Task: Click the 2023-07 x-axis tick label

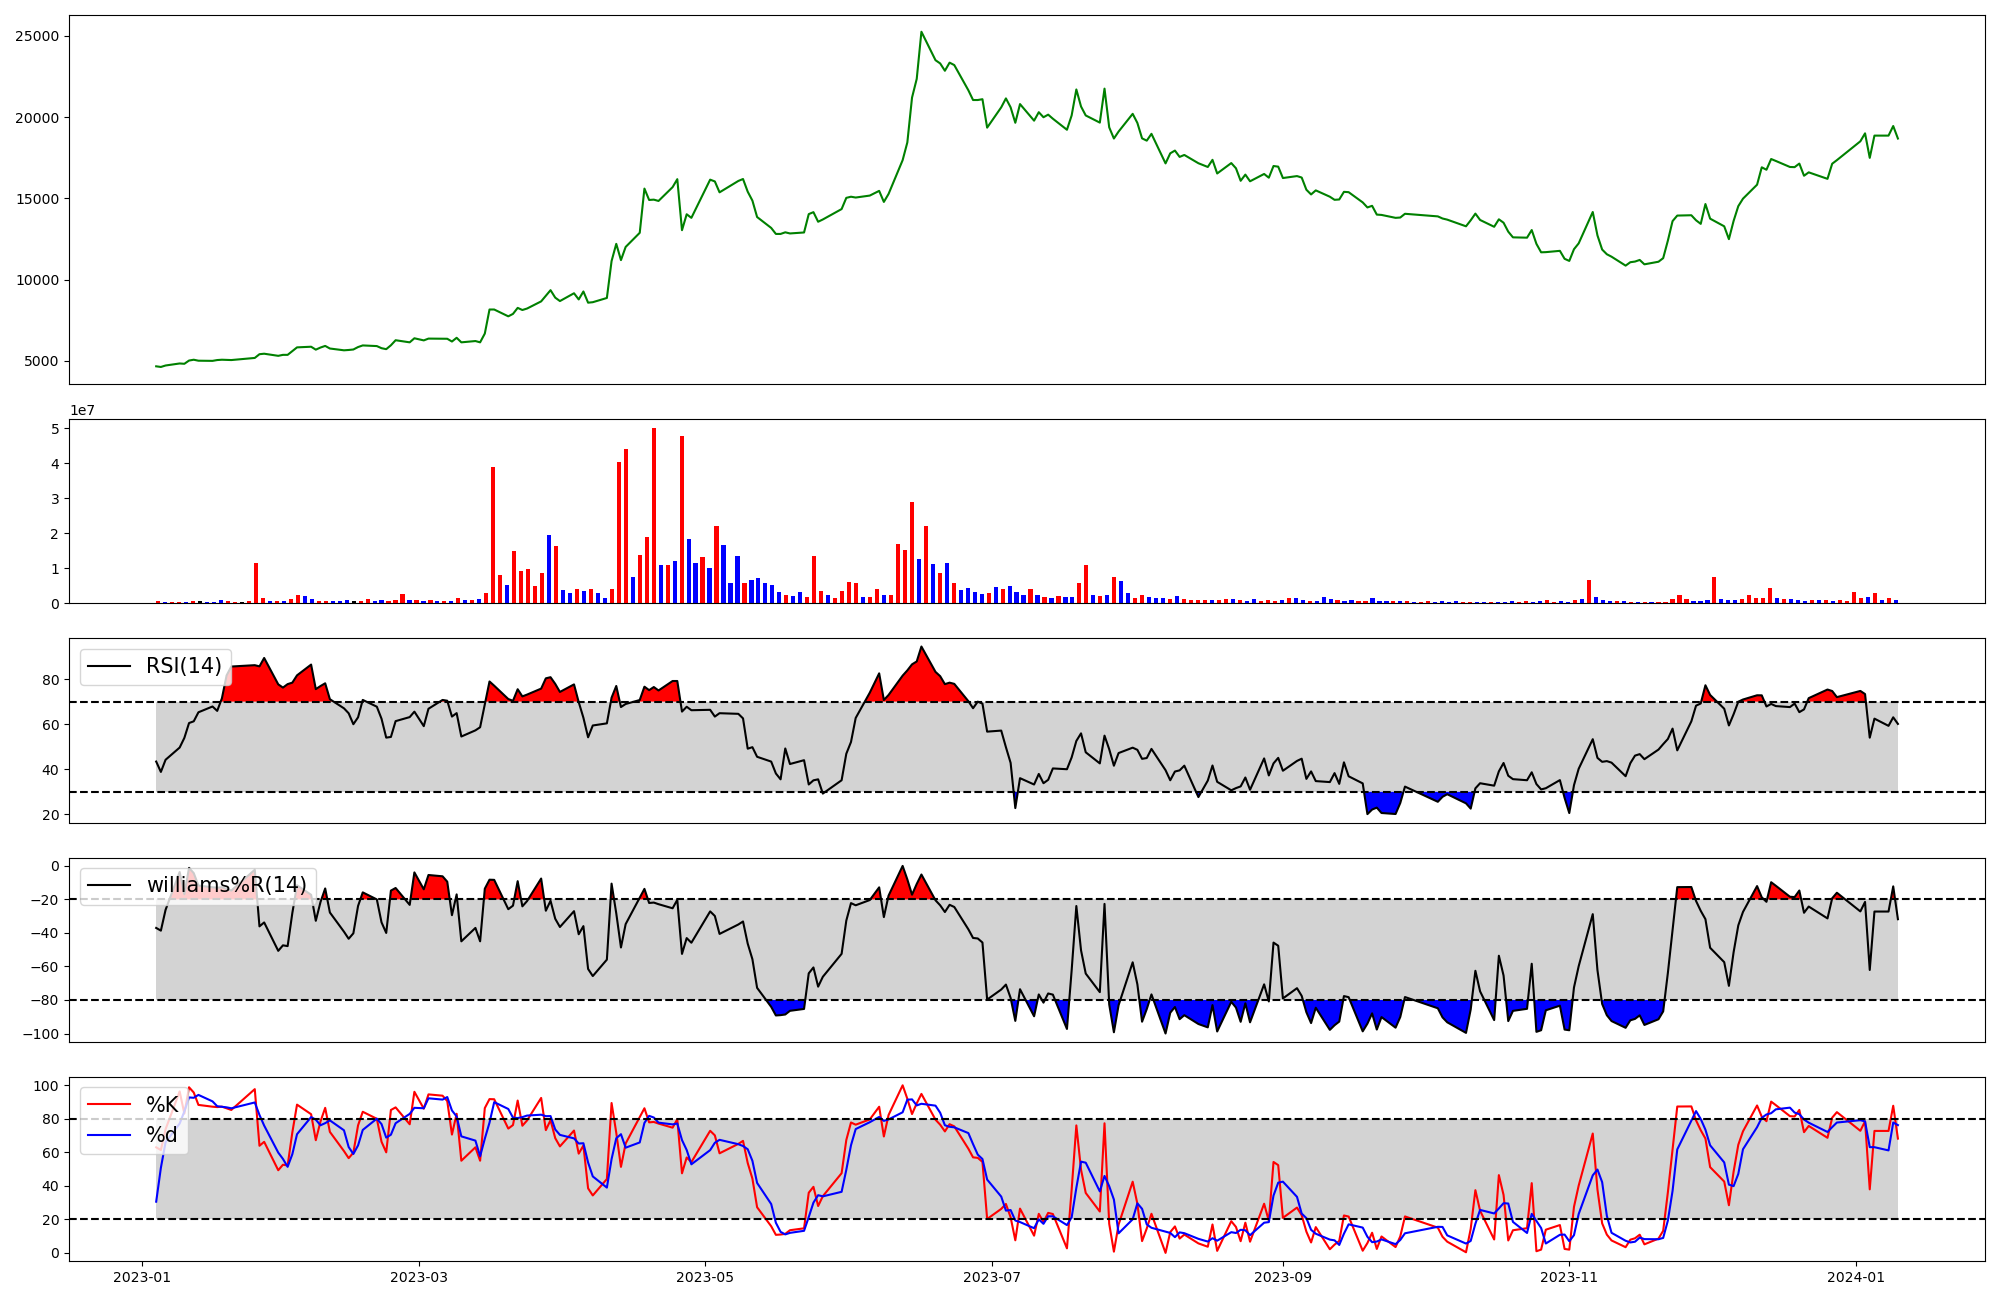Action: (992, 1277)
